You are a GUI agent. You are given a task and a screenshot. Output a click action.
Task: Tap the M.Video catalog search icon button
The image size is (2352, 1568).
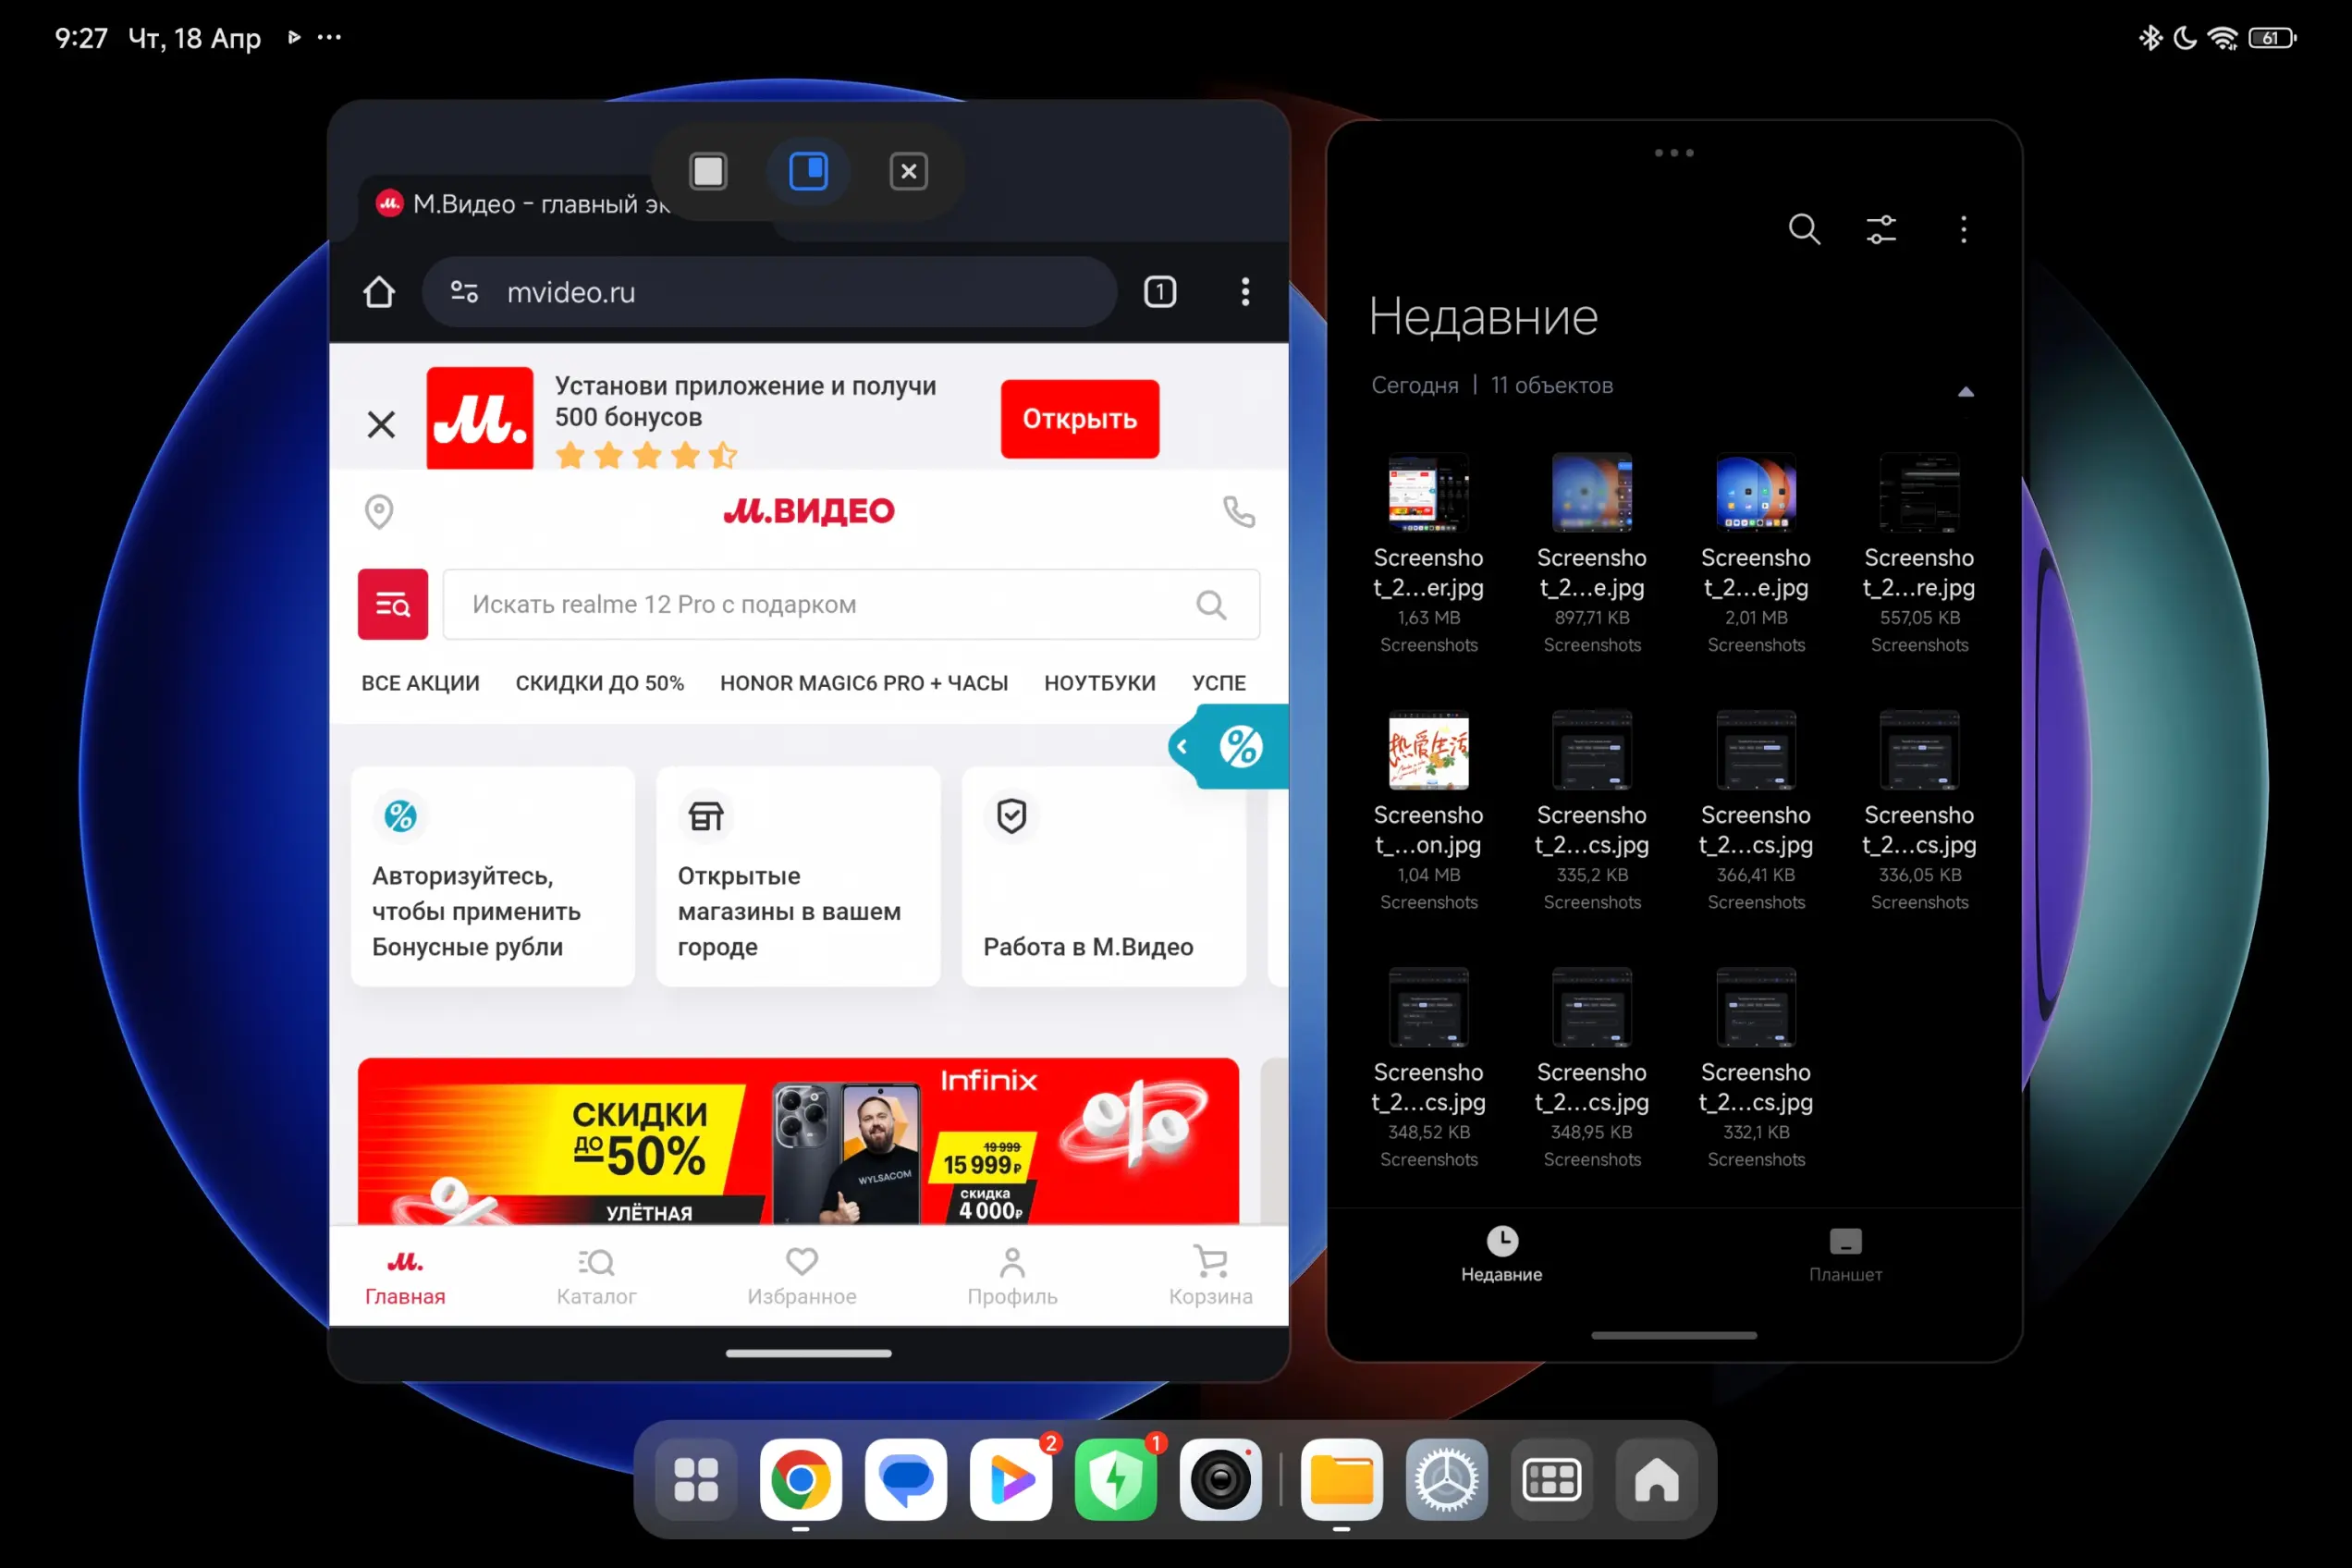(x=393, y=604)
